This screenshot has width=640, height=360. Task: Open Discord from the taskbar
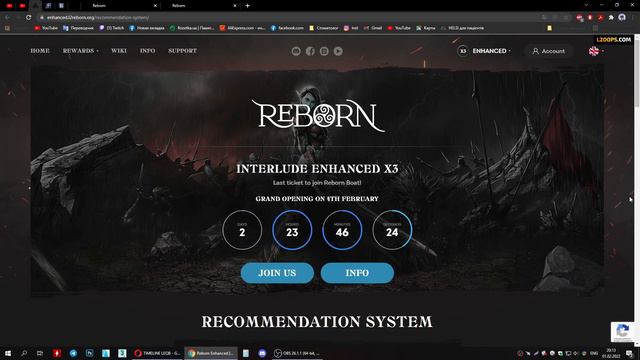(x=262, y=353)
